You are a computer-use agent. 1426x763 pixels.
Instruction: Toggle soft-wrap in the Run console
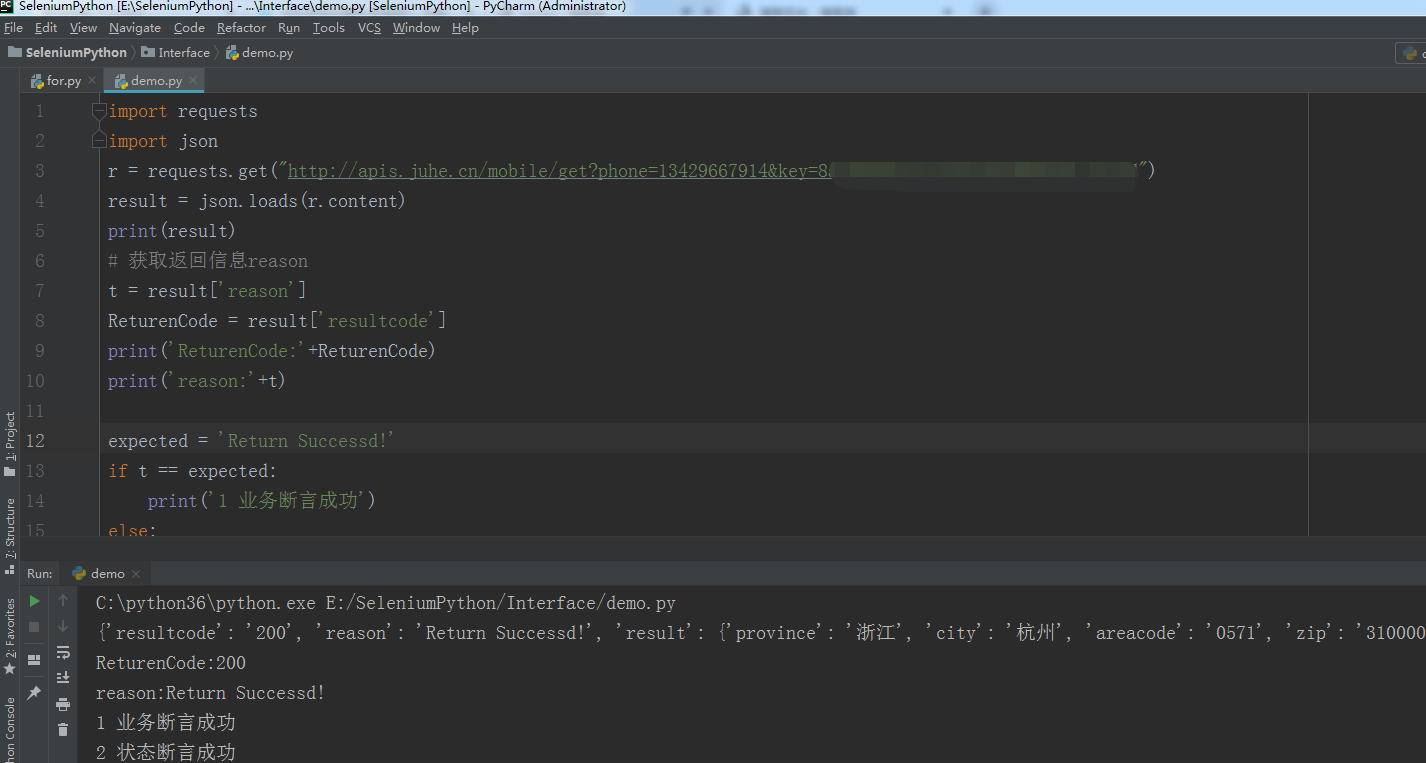[63, 652]
